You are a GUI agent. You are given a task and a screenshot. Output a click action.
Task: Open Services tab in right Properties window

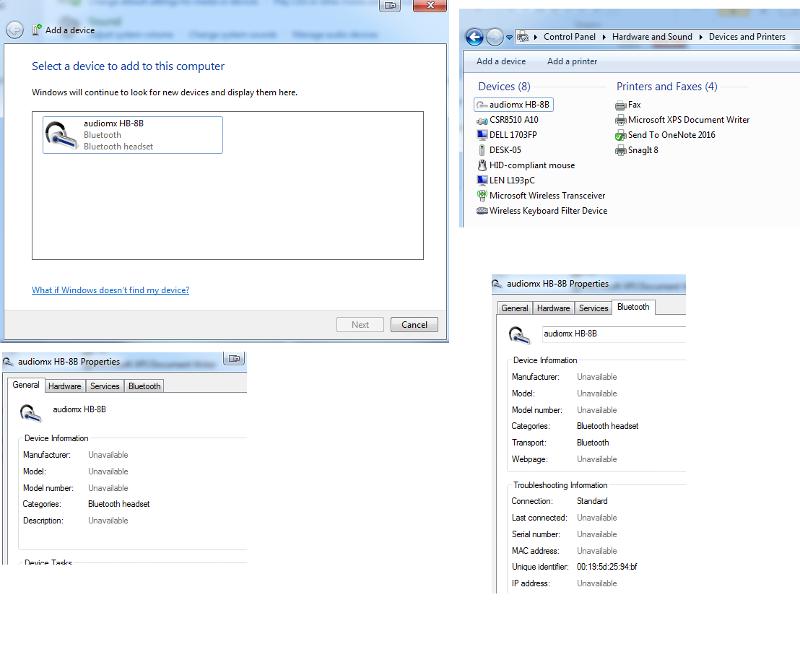pyautogui.click(x=593, y=308)
